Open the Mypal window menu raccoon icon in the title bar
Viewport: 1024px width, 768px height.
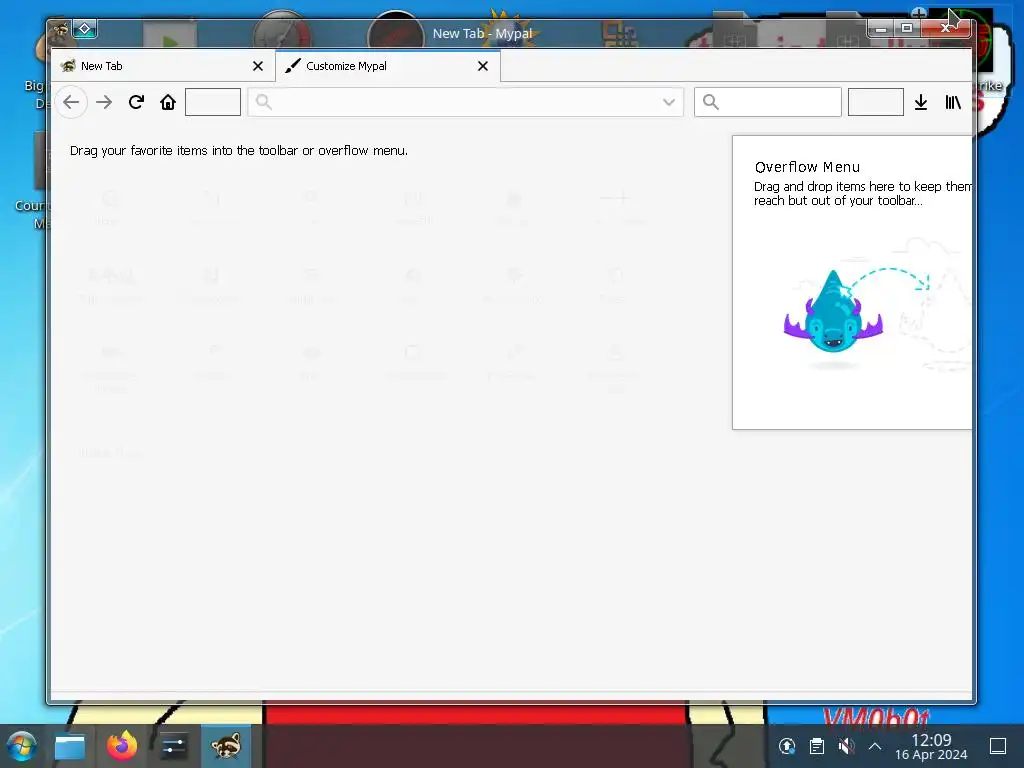61,29
